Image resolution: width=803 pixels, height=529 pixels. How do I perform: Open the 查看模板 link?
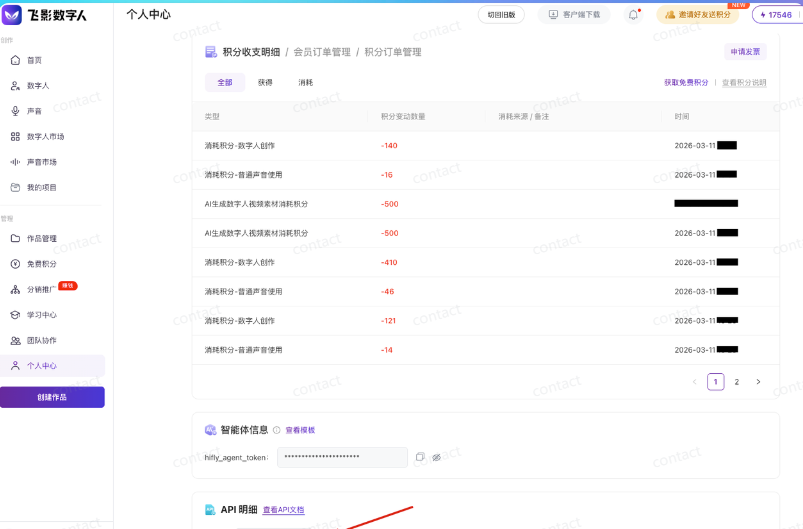(x=300, y=430)
